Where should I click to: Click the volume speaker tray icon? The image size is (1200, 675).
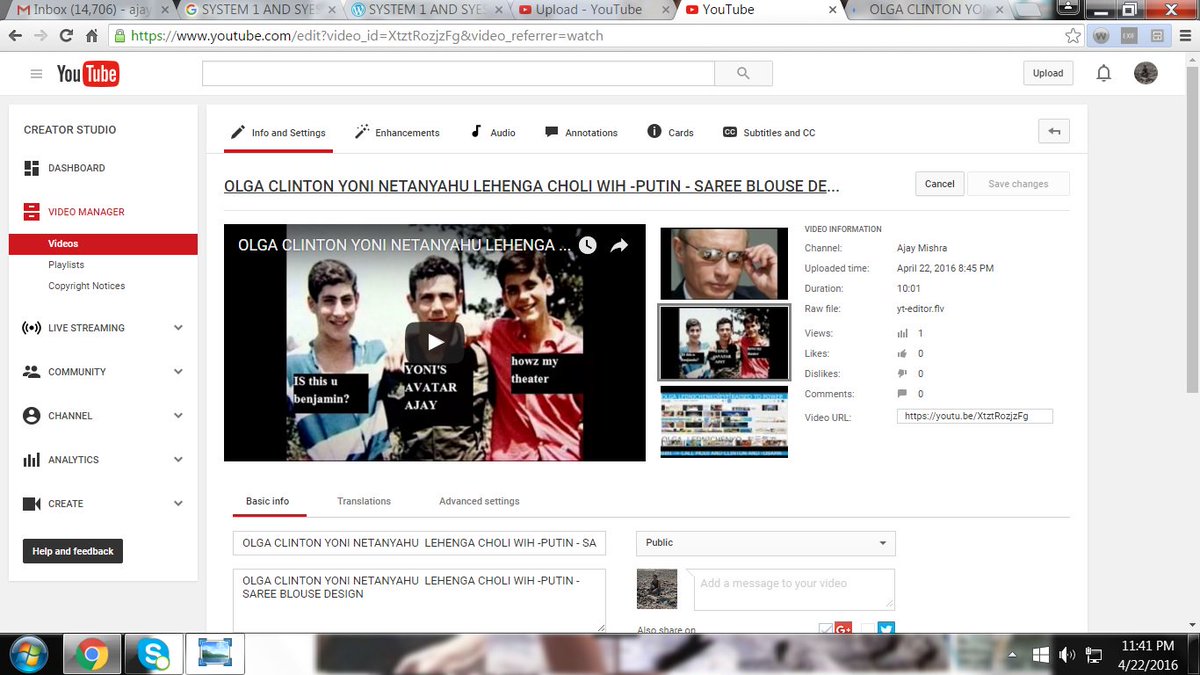(1067, 654)
